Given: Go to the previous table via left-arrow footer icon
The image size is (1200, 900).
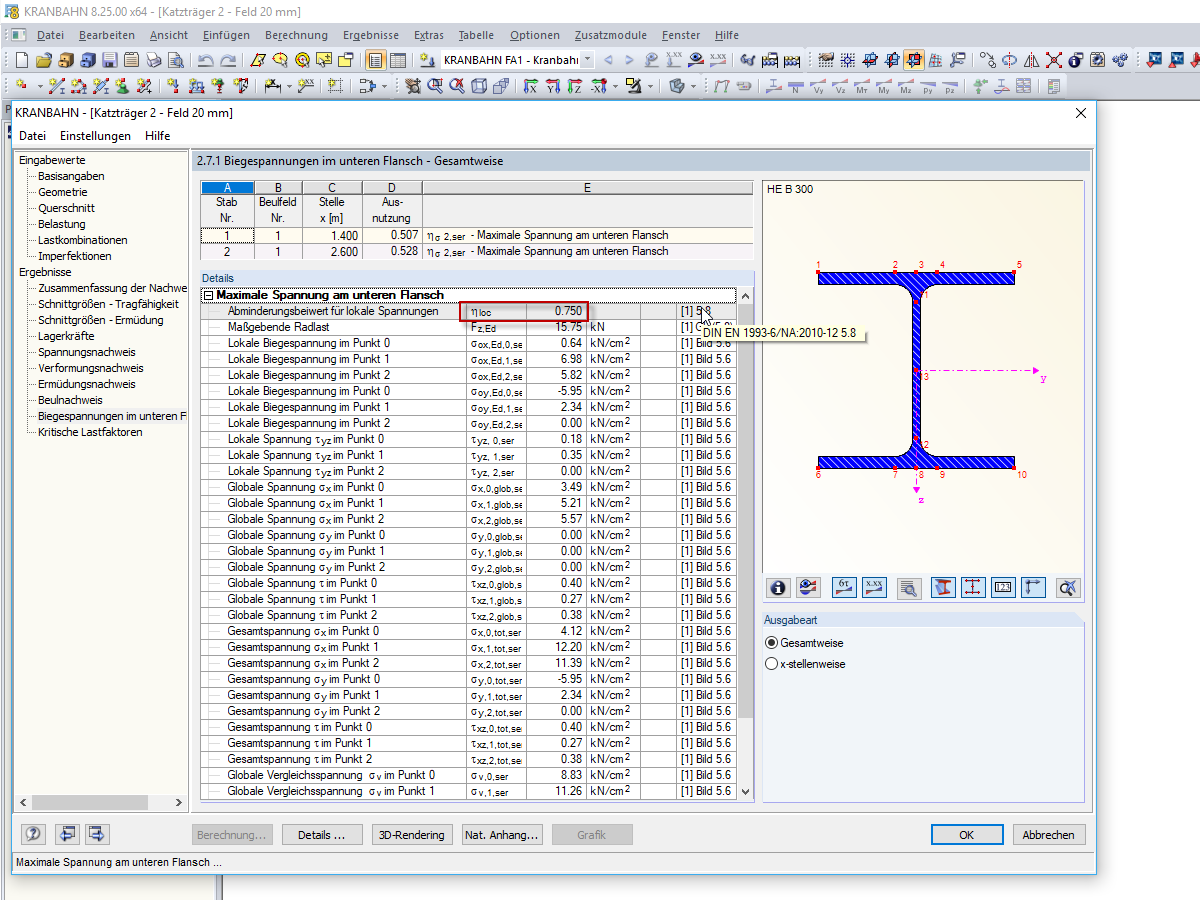Looking at the screenshot, I should pos(67,834).
